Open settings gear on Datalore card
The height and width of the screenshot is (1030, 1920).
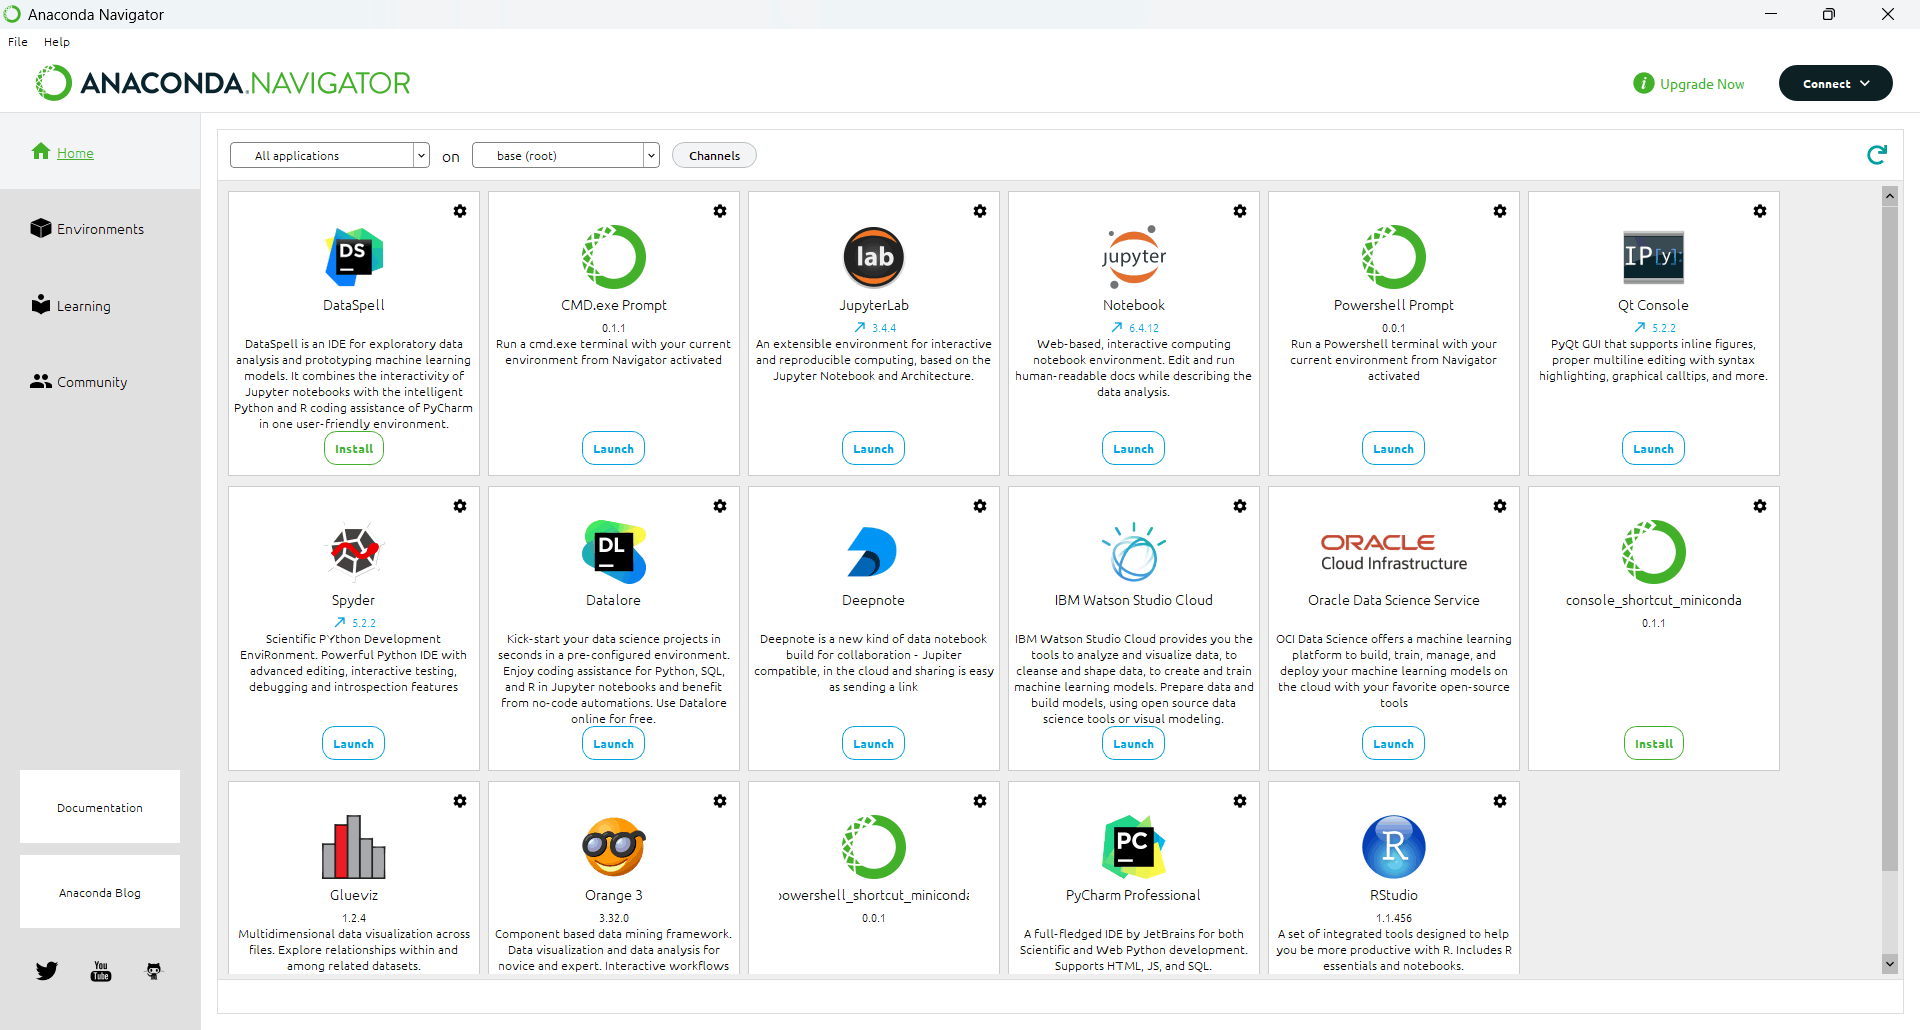(720, 506)
